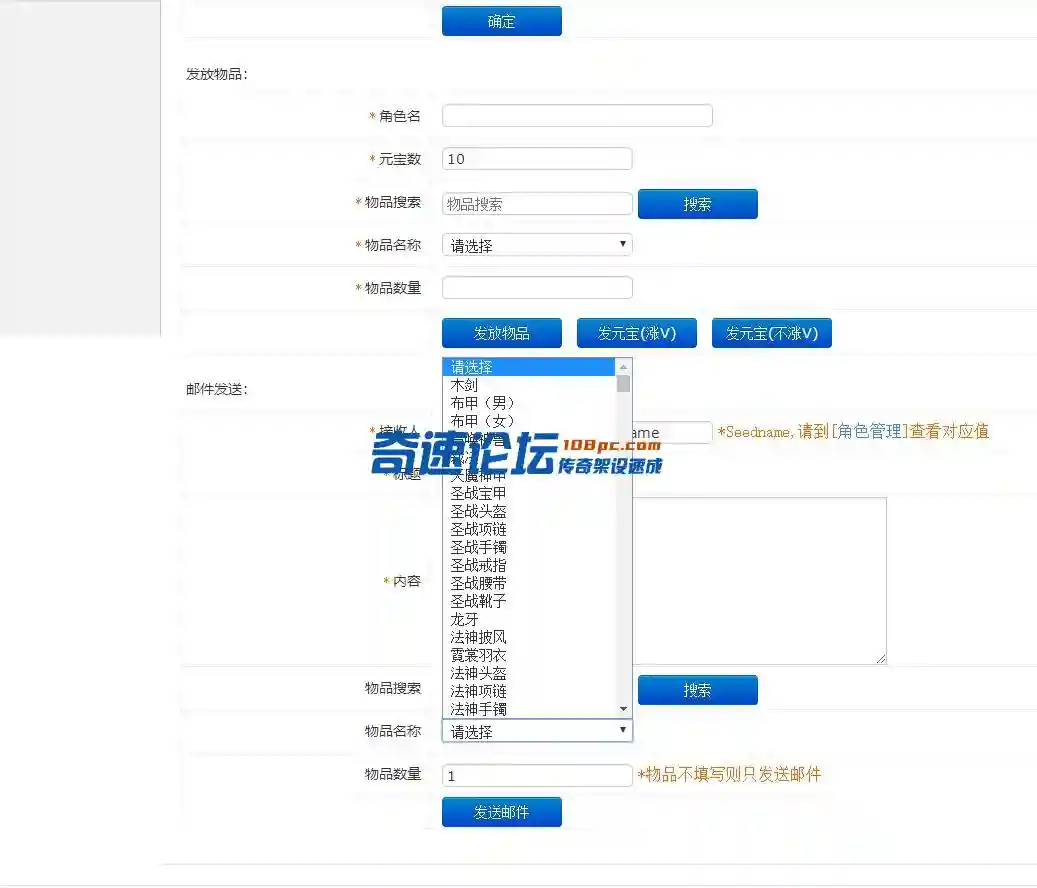The image size is (1037, 888).
Task: Click the empty 物品数量 field under 发放物品
Action: (537, 288)
